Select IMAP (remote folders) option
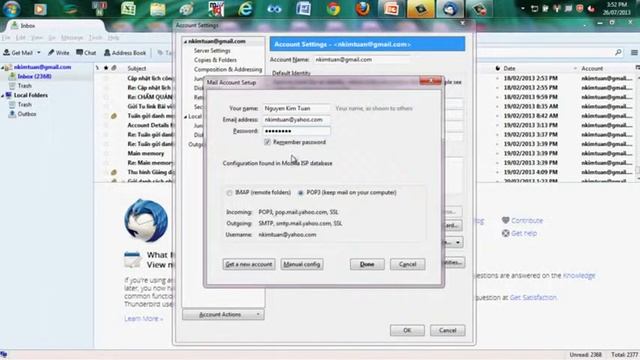640x360 pixels. (229, 193)
